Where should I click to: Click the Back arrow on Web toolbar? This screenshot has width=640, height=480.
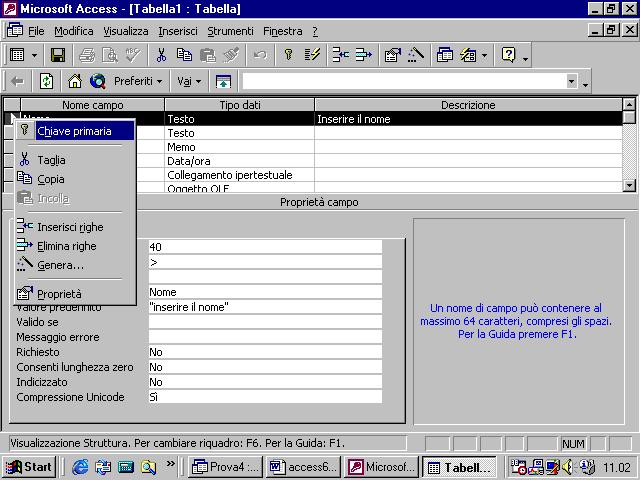[x=17, y=82]
